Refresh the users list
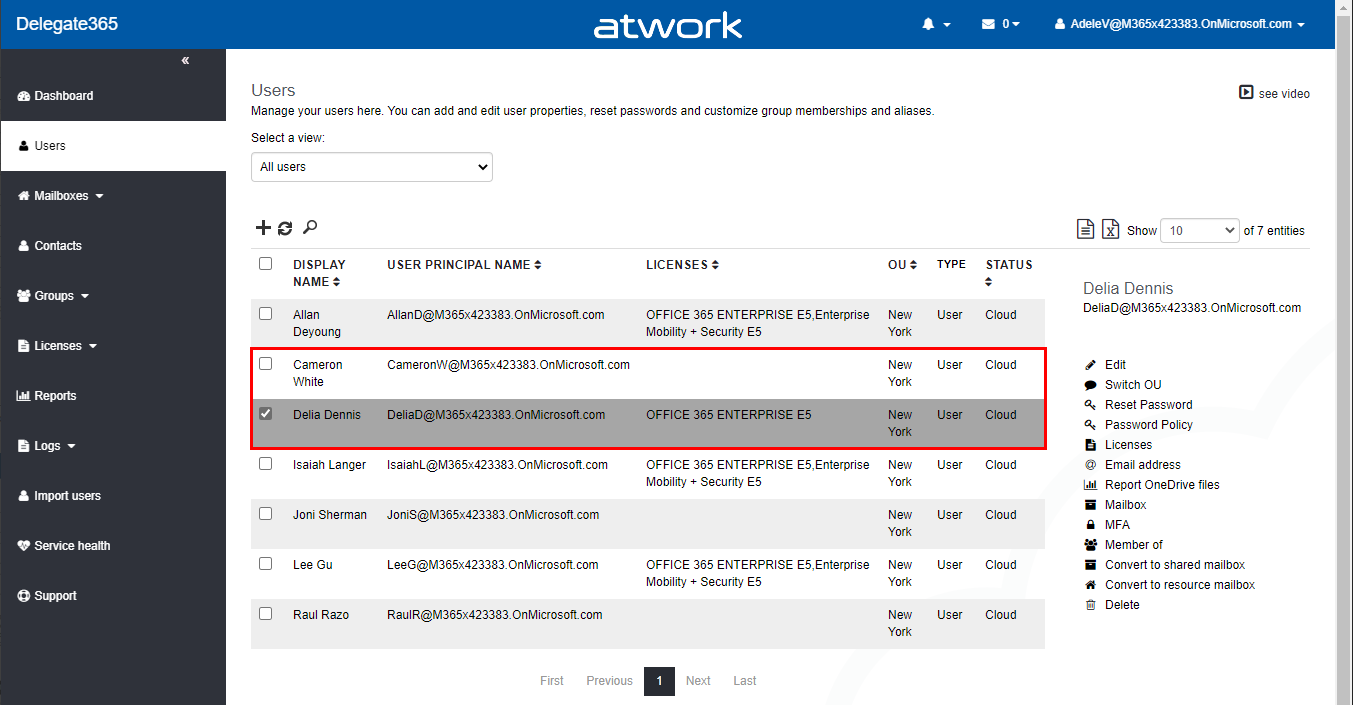1353x705 pixels. point(285,228)
